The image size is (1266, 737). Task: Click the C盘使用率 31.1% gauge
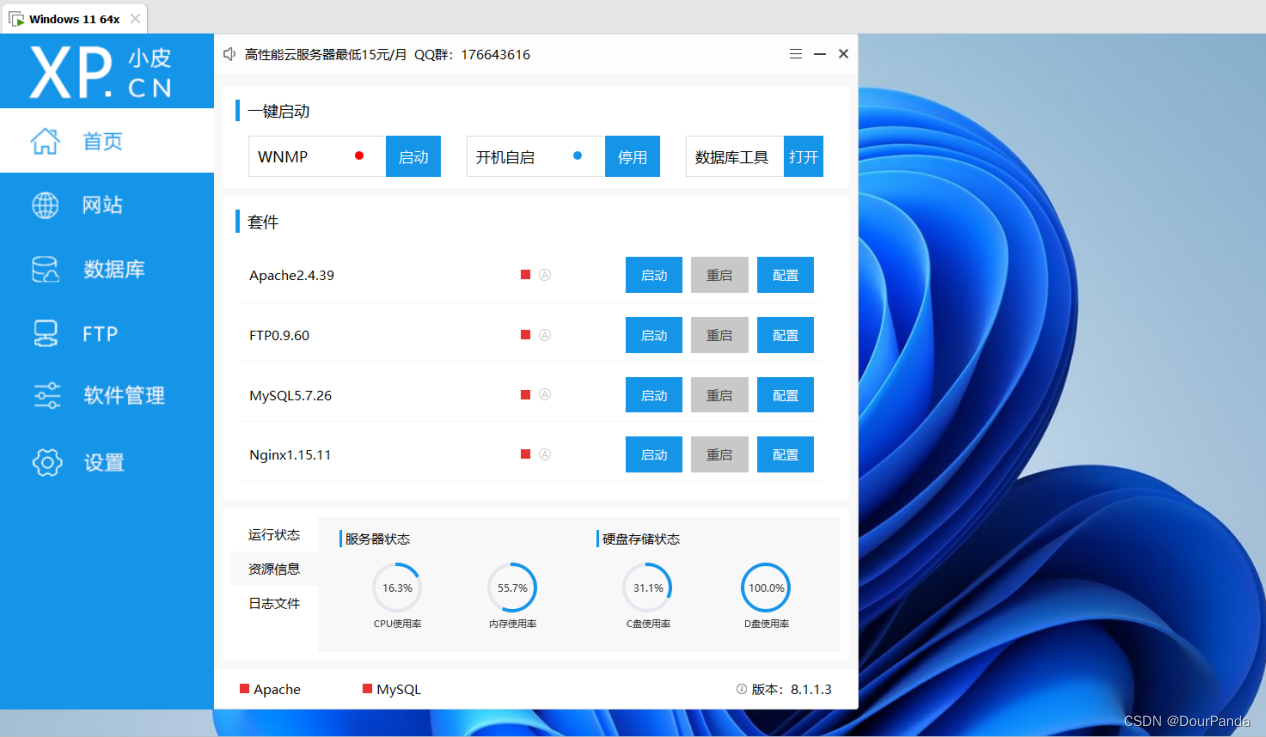pyautogui.click(x=648, y=588)
